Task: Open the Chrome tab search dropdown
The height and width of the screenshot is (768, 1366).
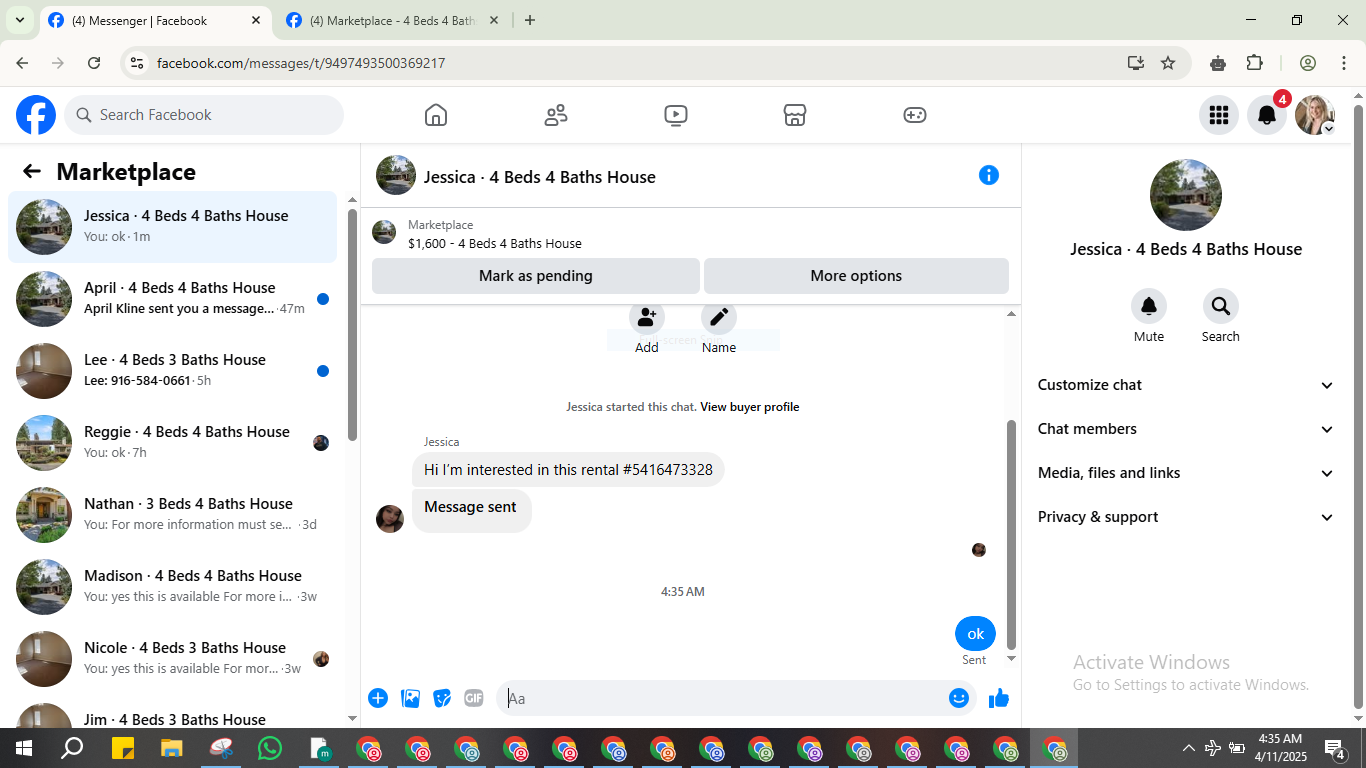Action: point(19,20)
